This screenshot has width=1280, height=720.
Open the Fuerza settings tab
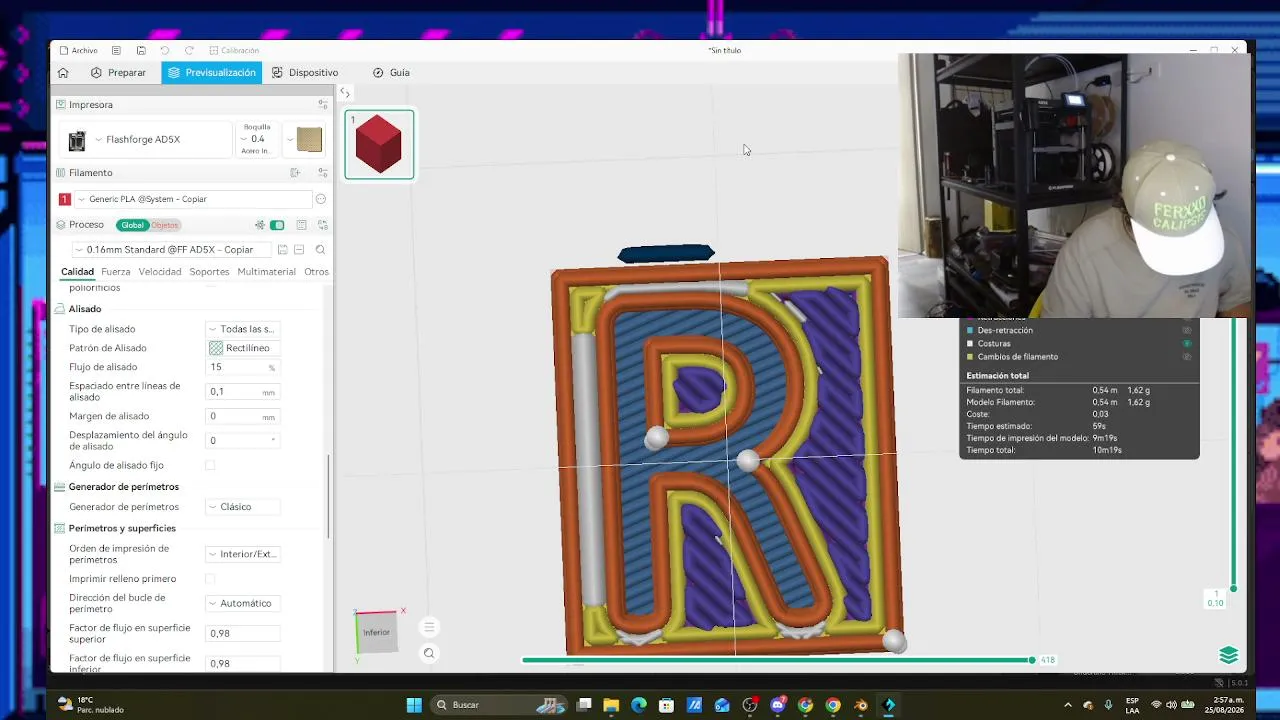tap(116, 272)
